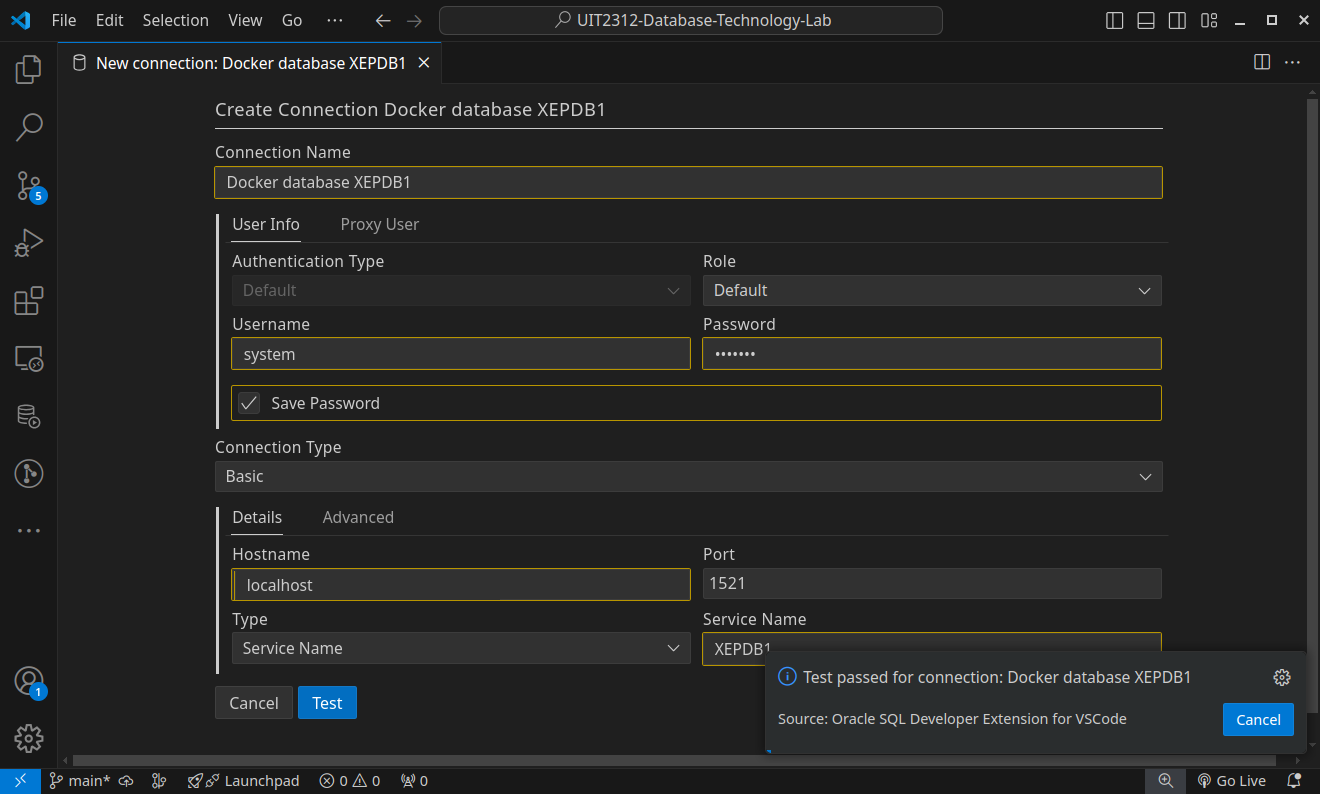The image size is (1320, 794).
Task: Switch to the Proxy User tab
Action: tap(379, 224)
